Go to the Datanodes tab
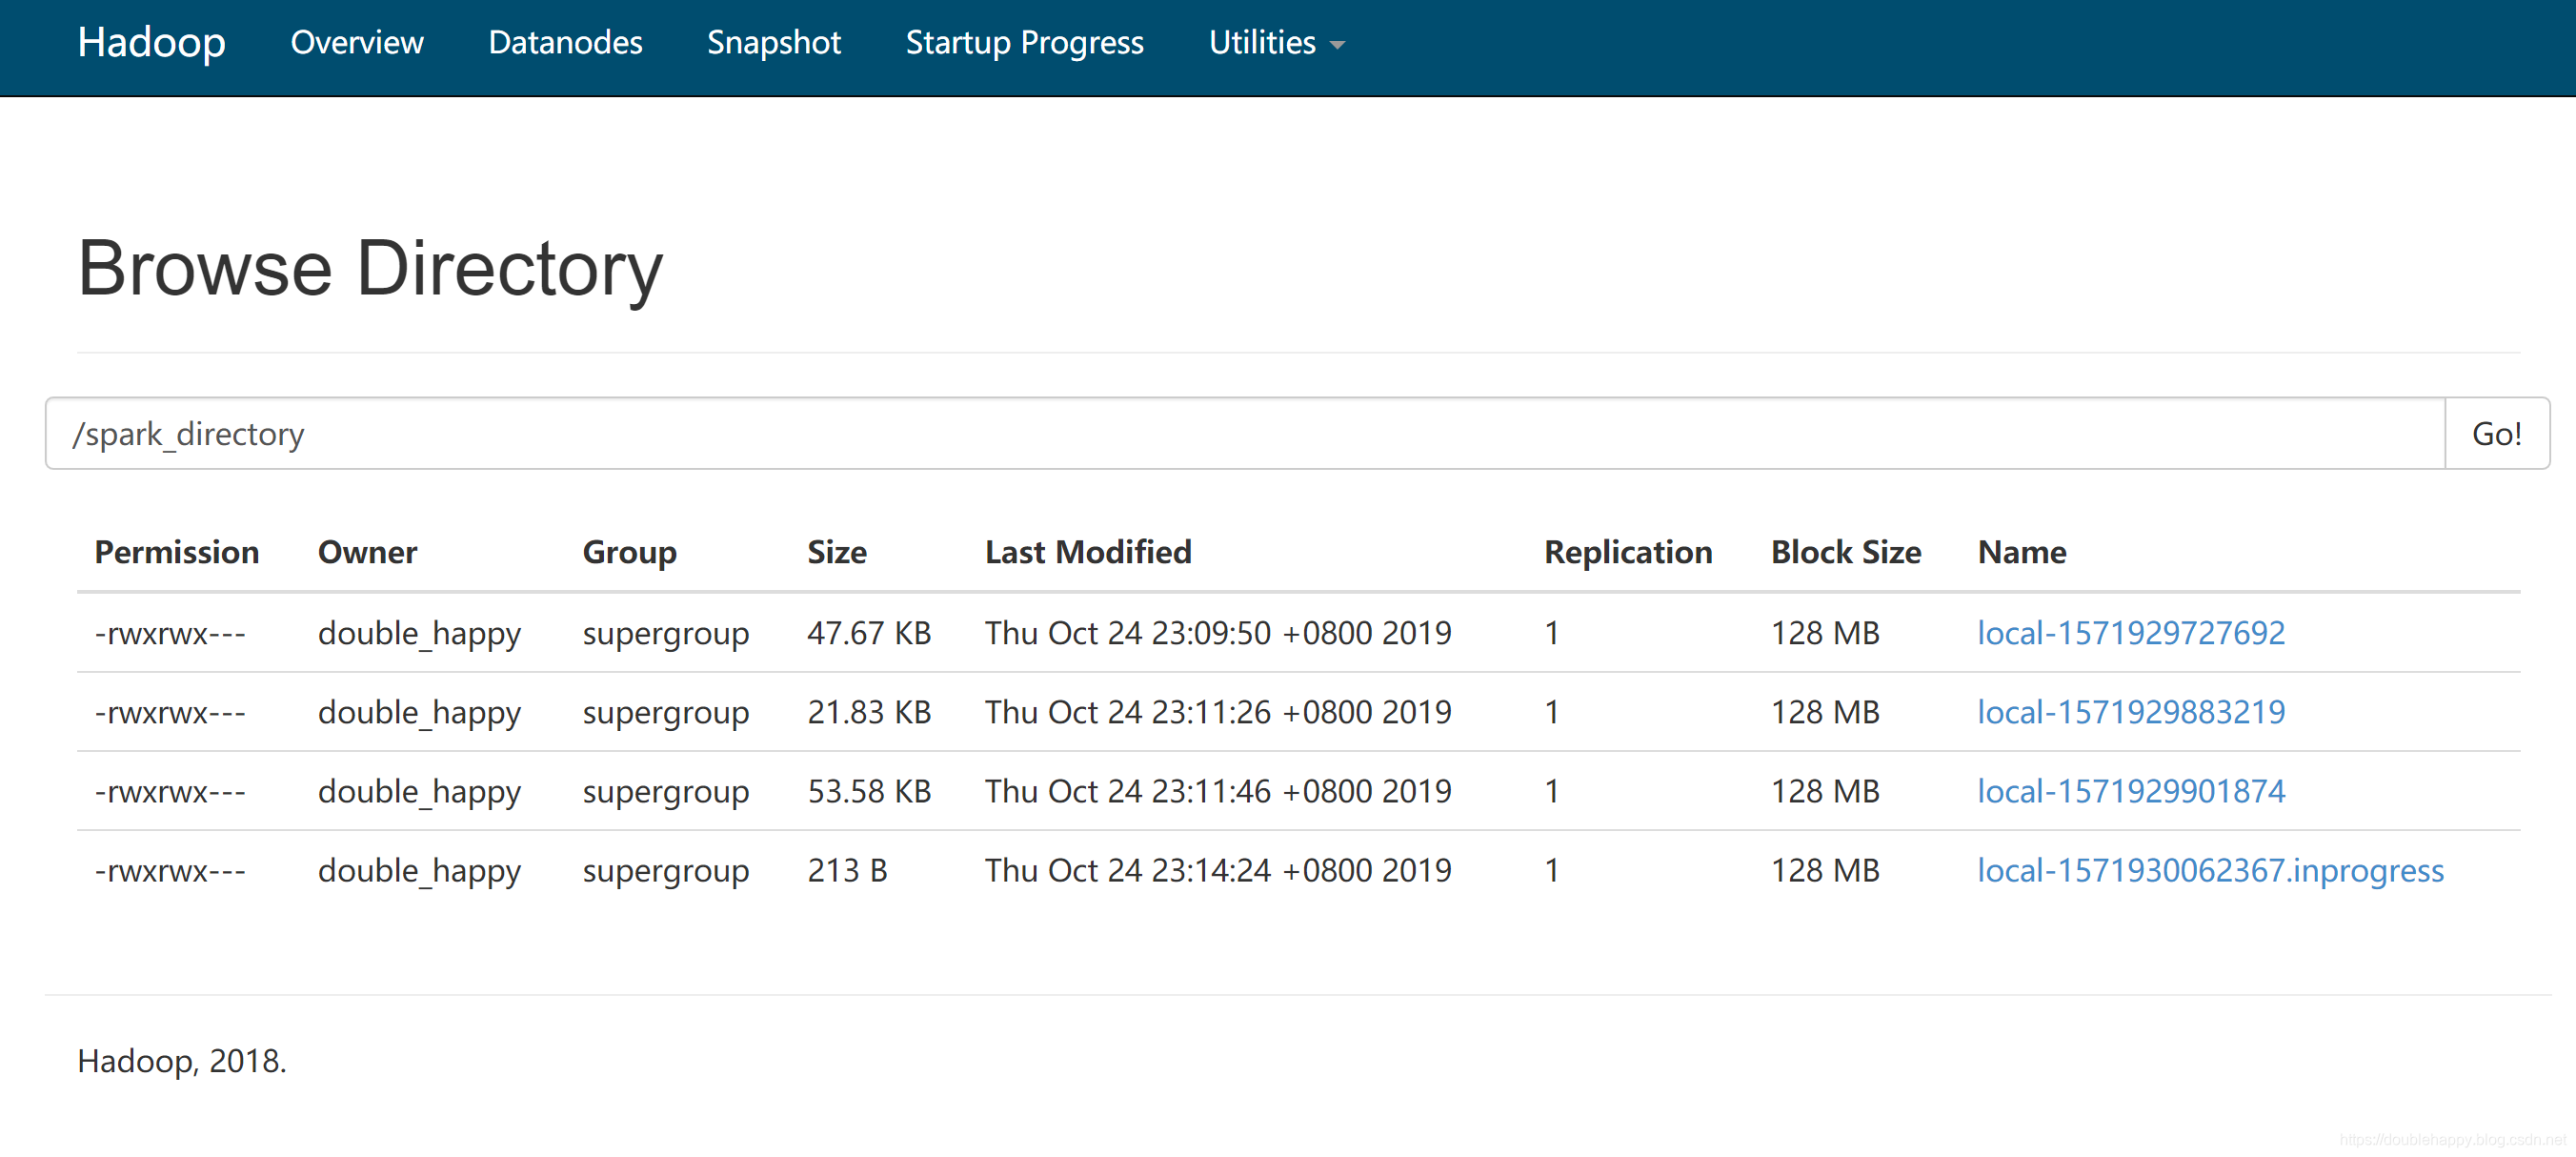Screen dimensions: 2576x1157 click(565, 43)
